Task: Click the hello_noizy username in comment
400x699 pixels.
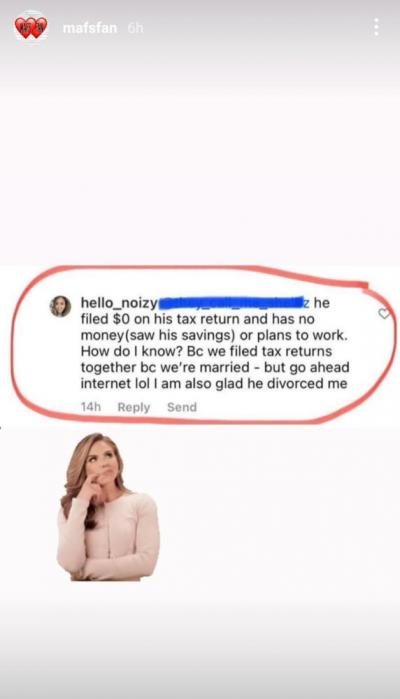Action: [x=119, y=303]
